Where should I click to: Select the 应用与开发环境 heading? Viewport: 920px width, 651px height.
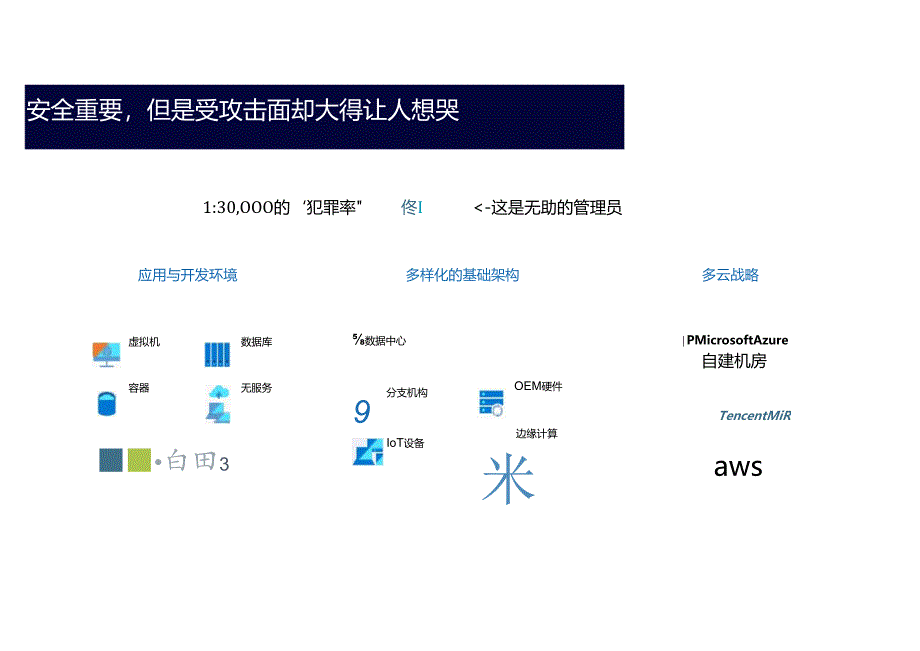point(189,274)
